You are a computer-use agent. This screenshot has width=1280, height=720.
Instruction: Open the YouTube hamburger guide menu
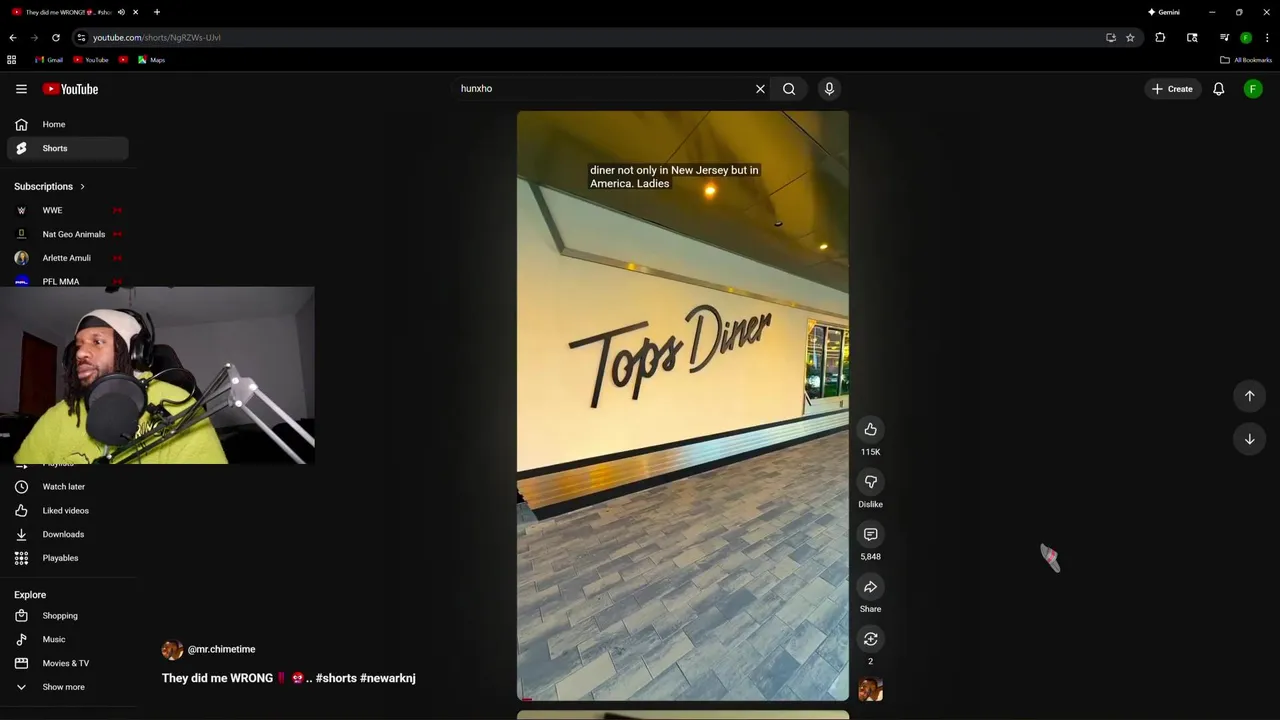[21, 89]
